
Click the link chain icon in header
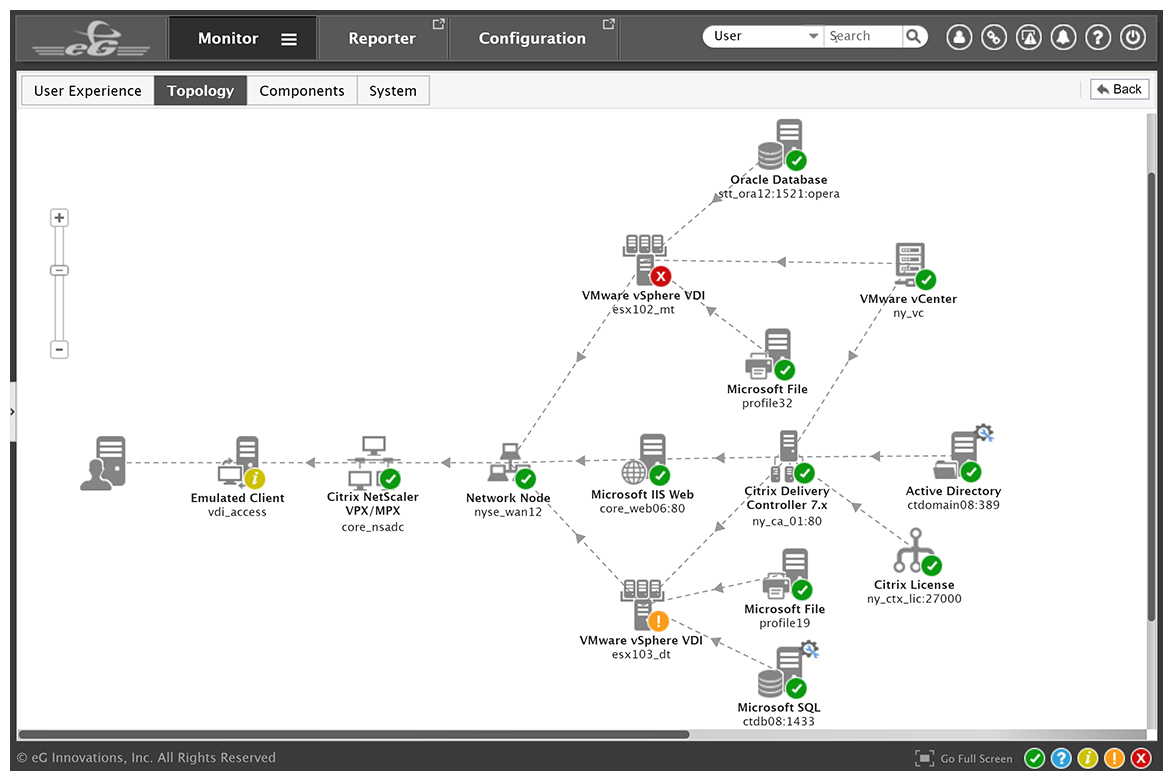[x=993, y=37]
